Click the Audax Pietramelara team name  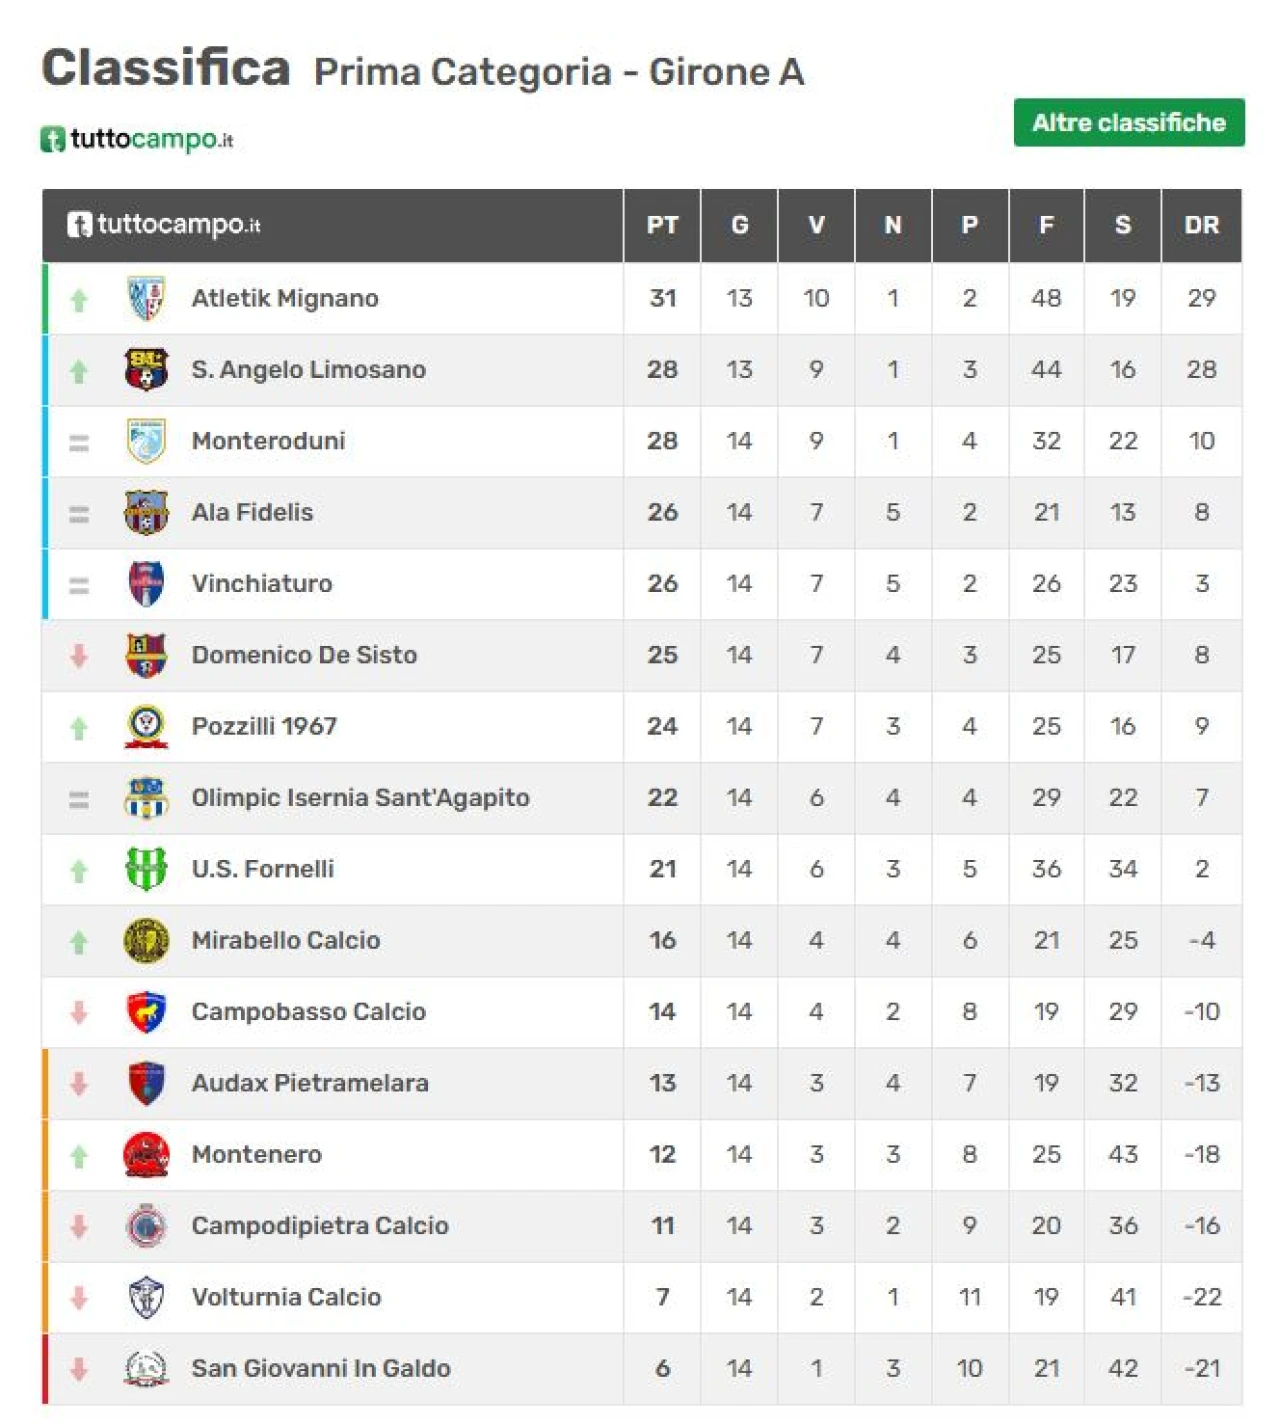tap(310, 1083)
